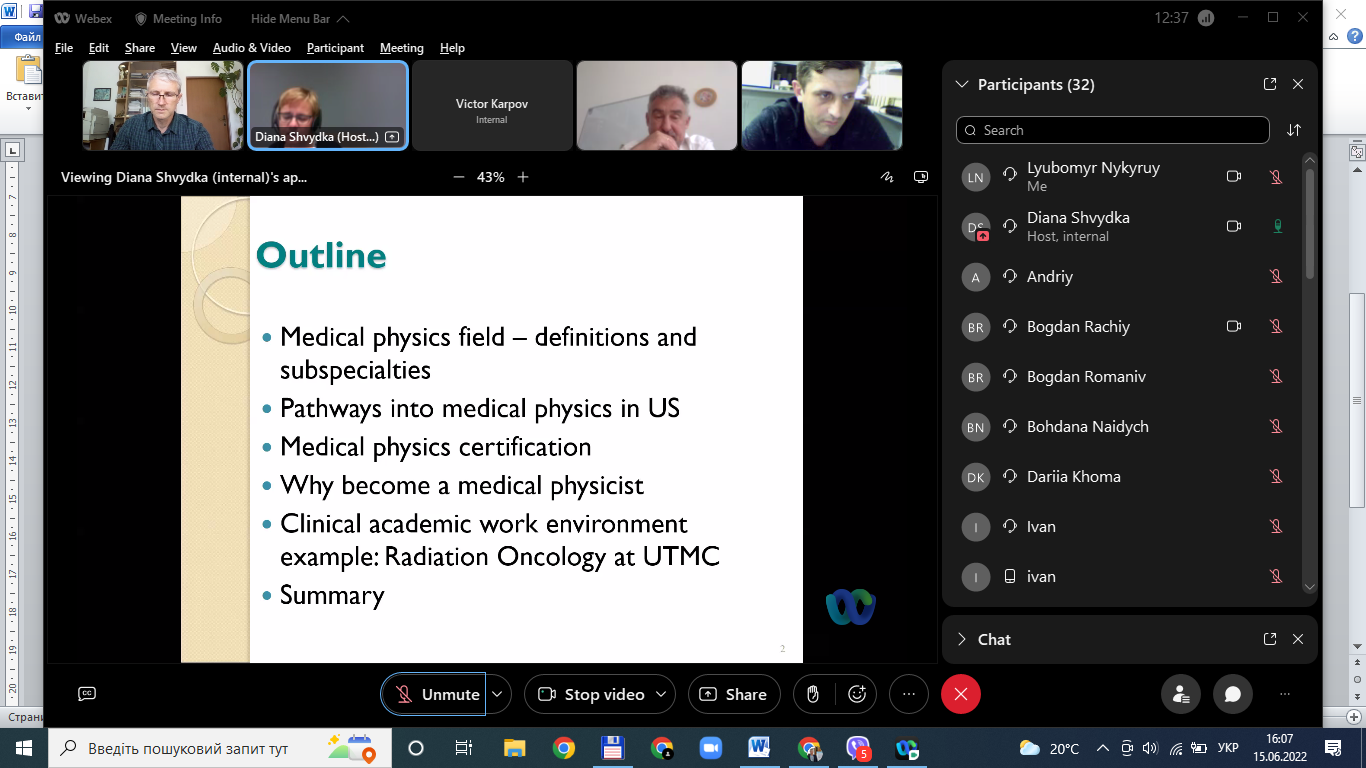Click the participants Search field
Screen dimensions: 1366x768
[1112, 130]
